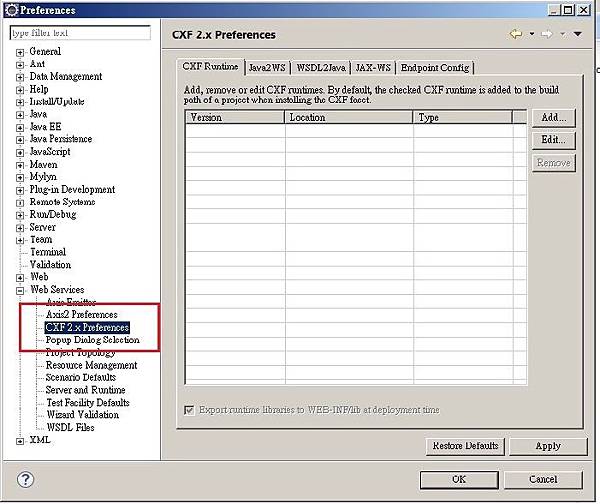Image resolution: width=600 pixels, height=504 pixels.
Task: Expand the Java EE node
Action: [x=20, y=127]
